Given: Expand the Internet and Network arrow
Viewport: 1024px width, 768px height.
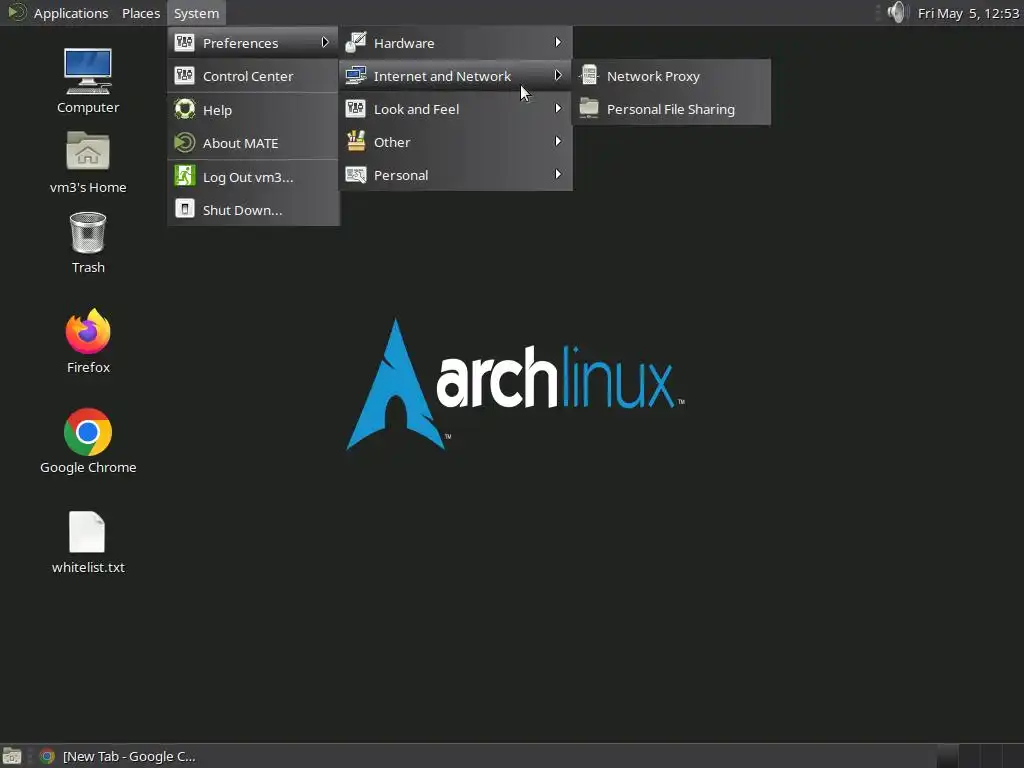Looking at the screenshot, I should click(x=558, y=75).
